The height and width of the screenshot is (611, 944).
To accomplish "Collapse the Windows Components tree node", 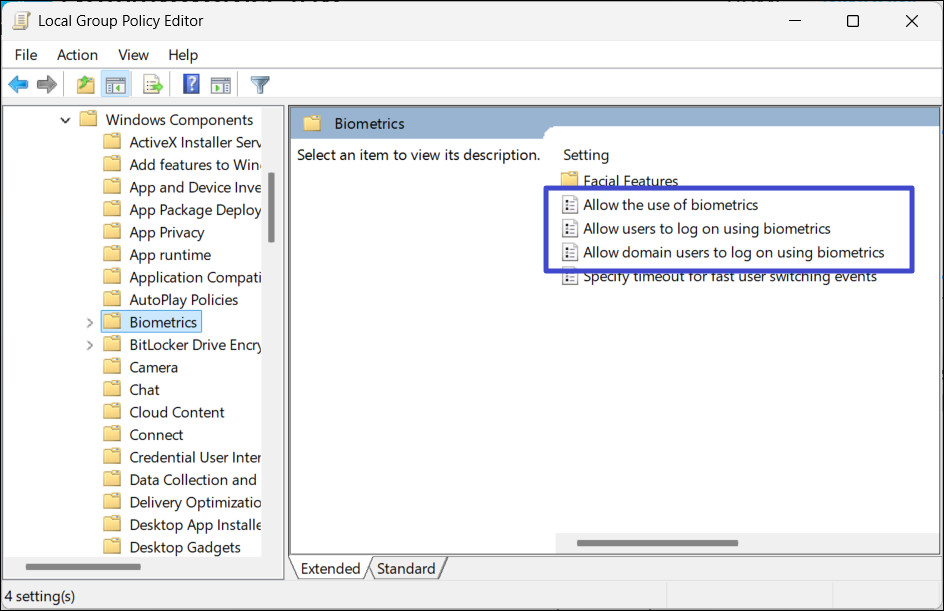I will coord(66,120).
